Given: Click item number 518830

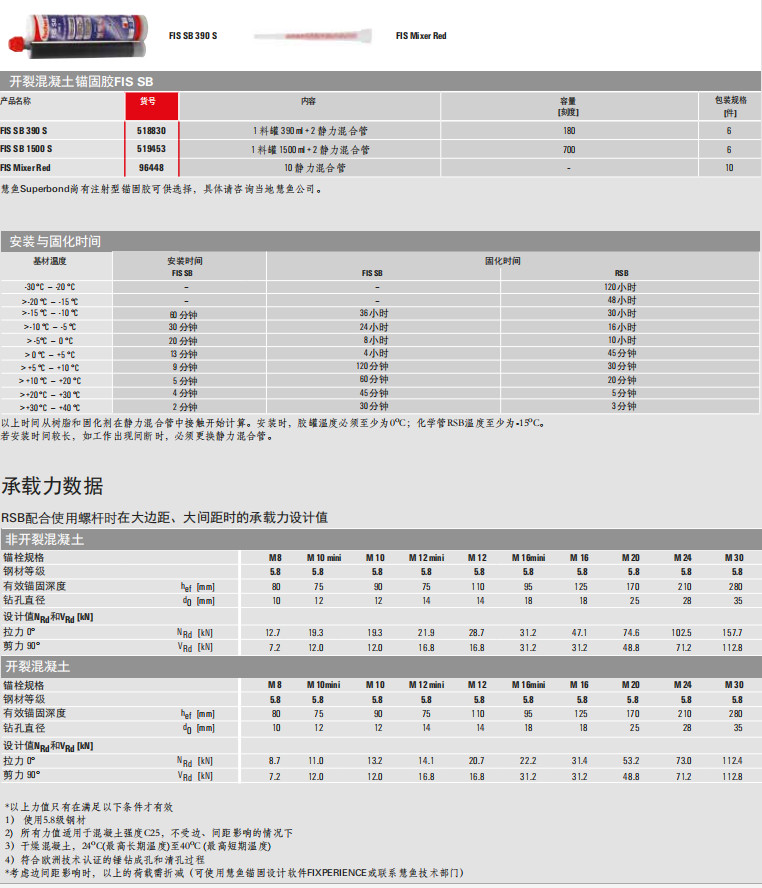Looking at the screenshot, I should pos(151,130).
